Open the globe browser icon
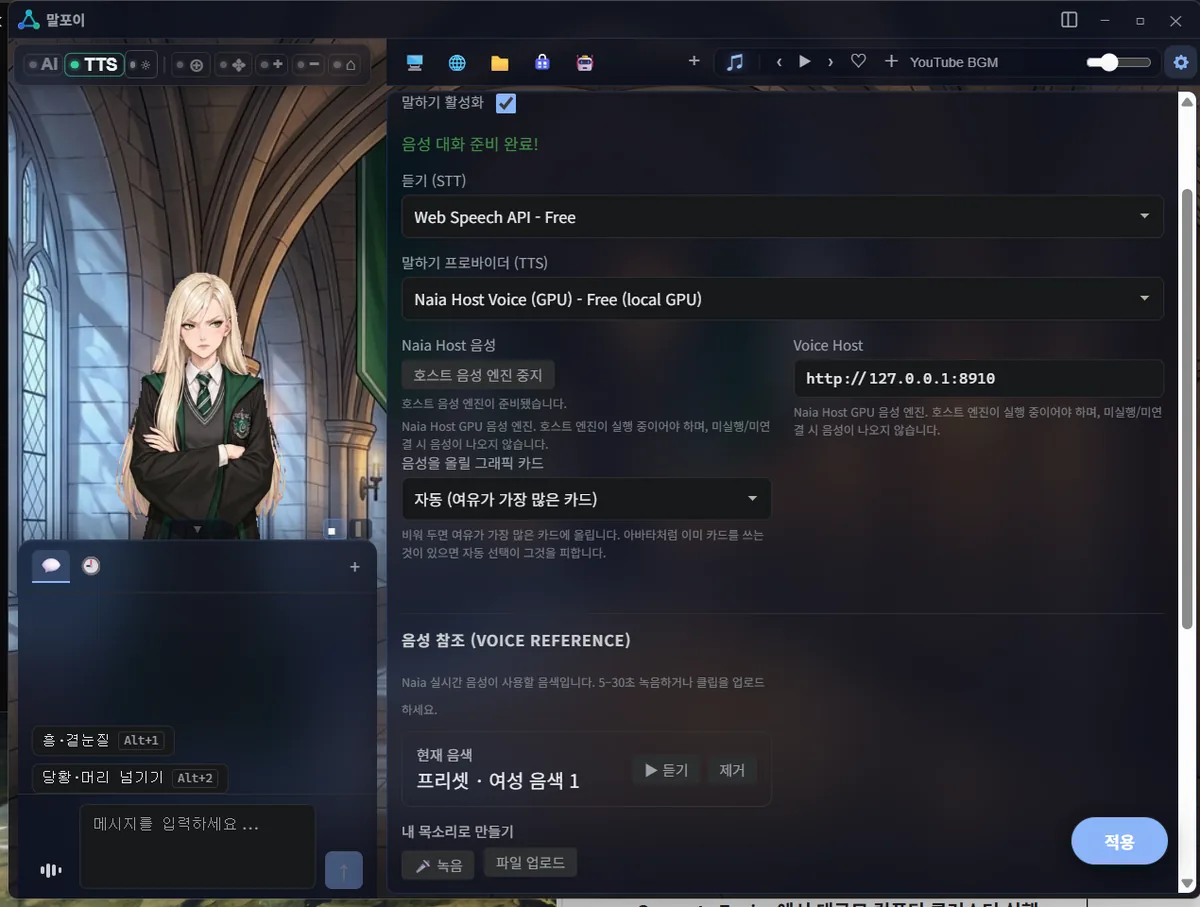 click(457, 62)
